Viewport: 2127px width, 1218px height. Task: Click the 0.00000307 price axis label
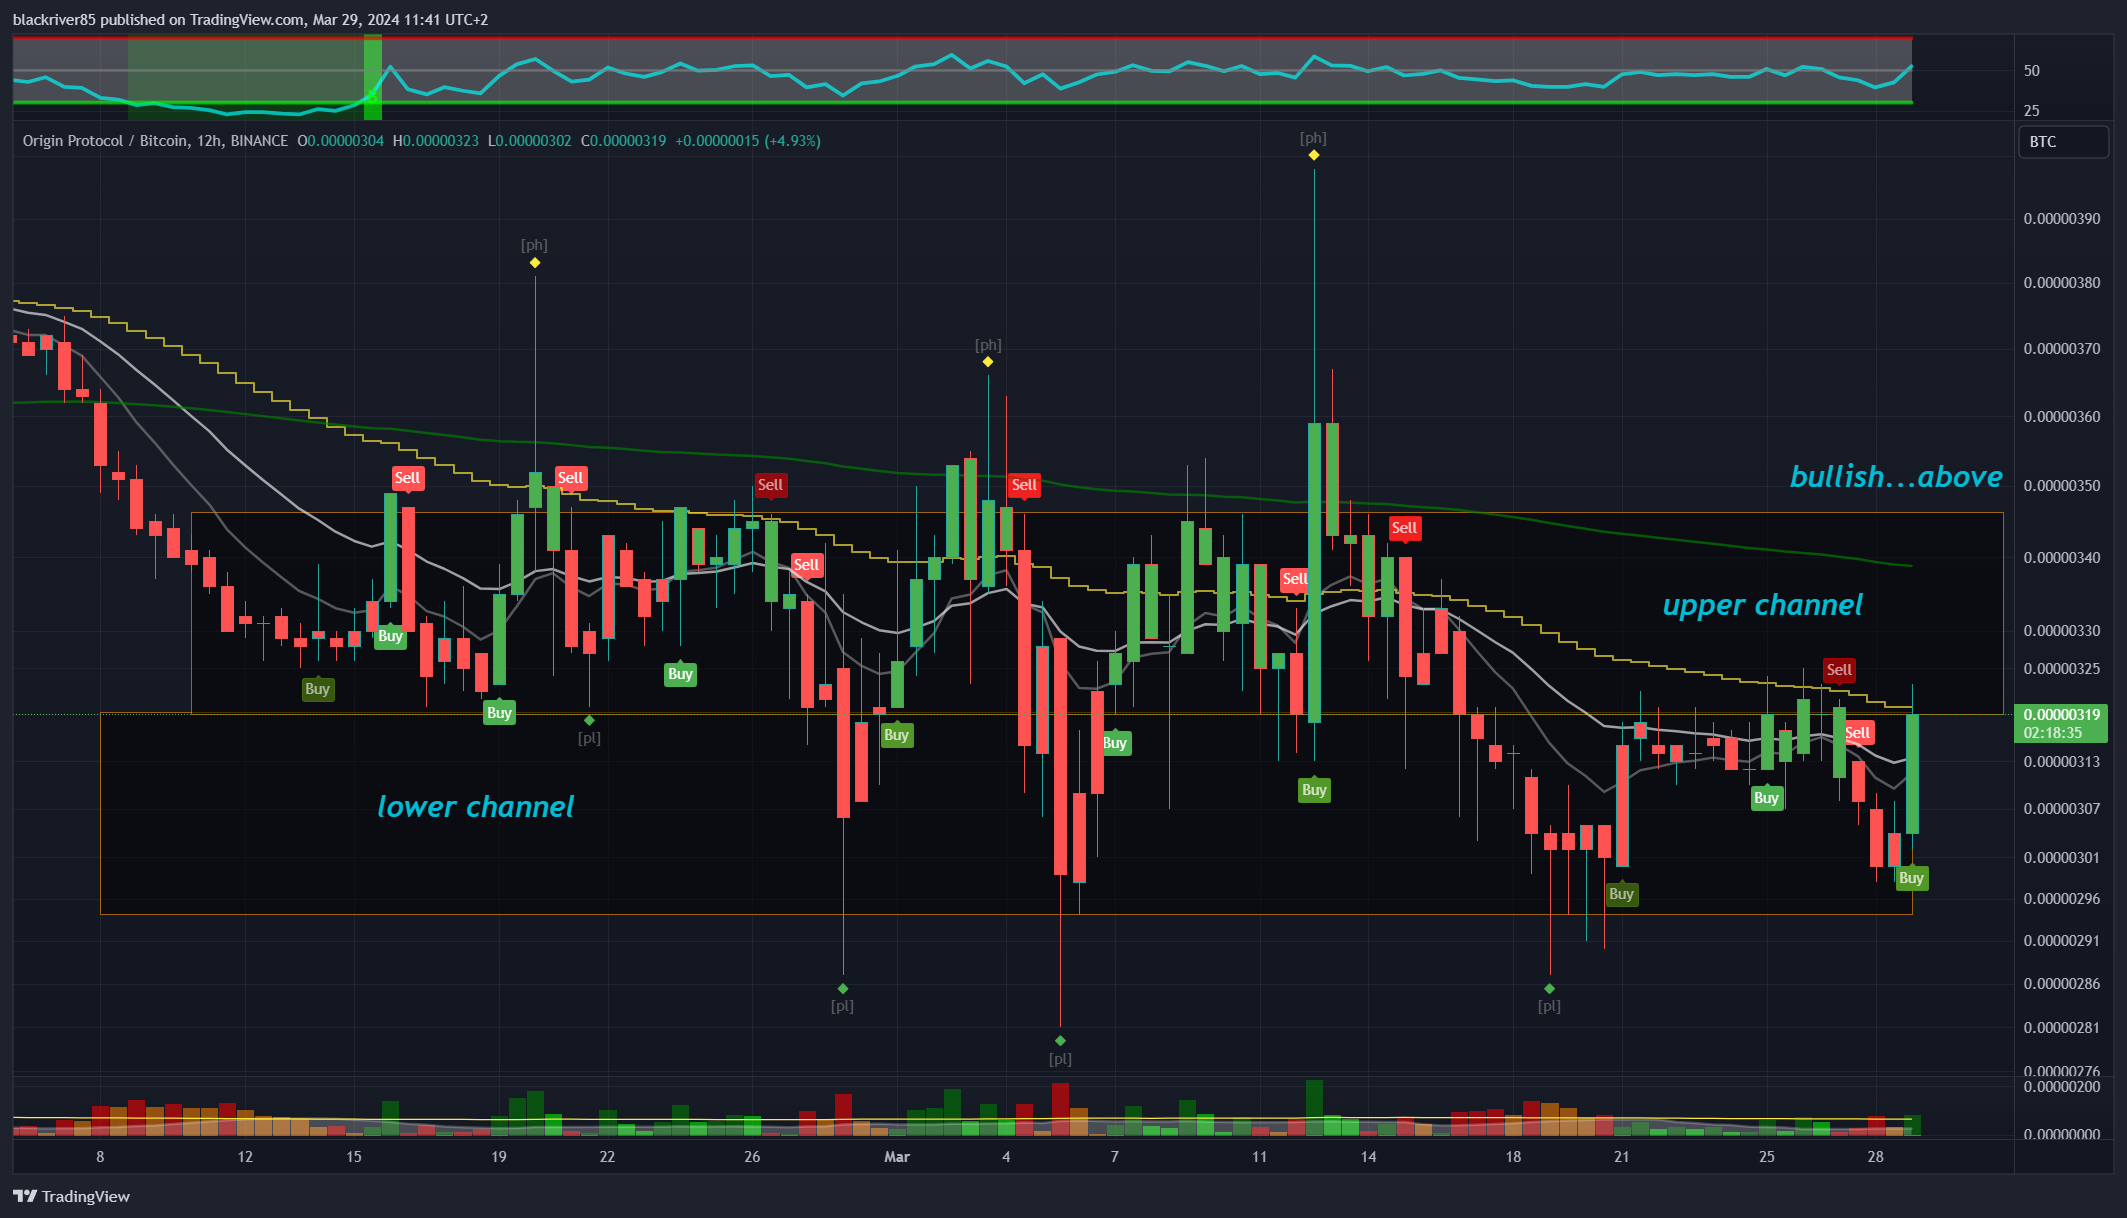click(x=2062, y=809)
